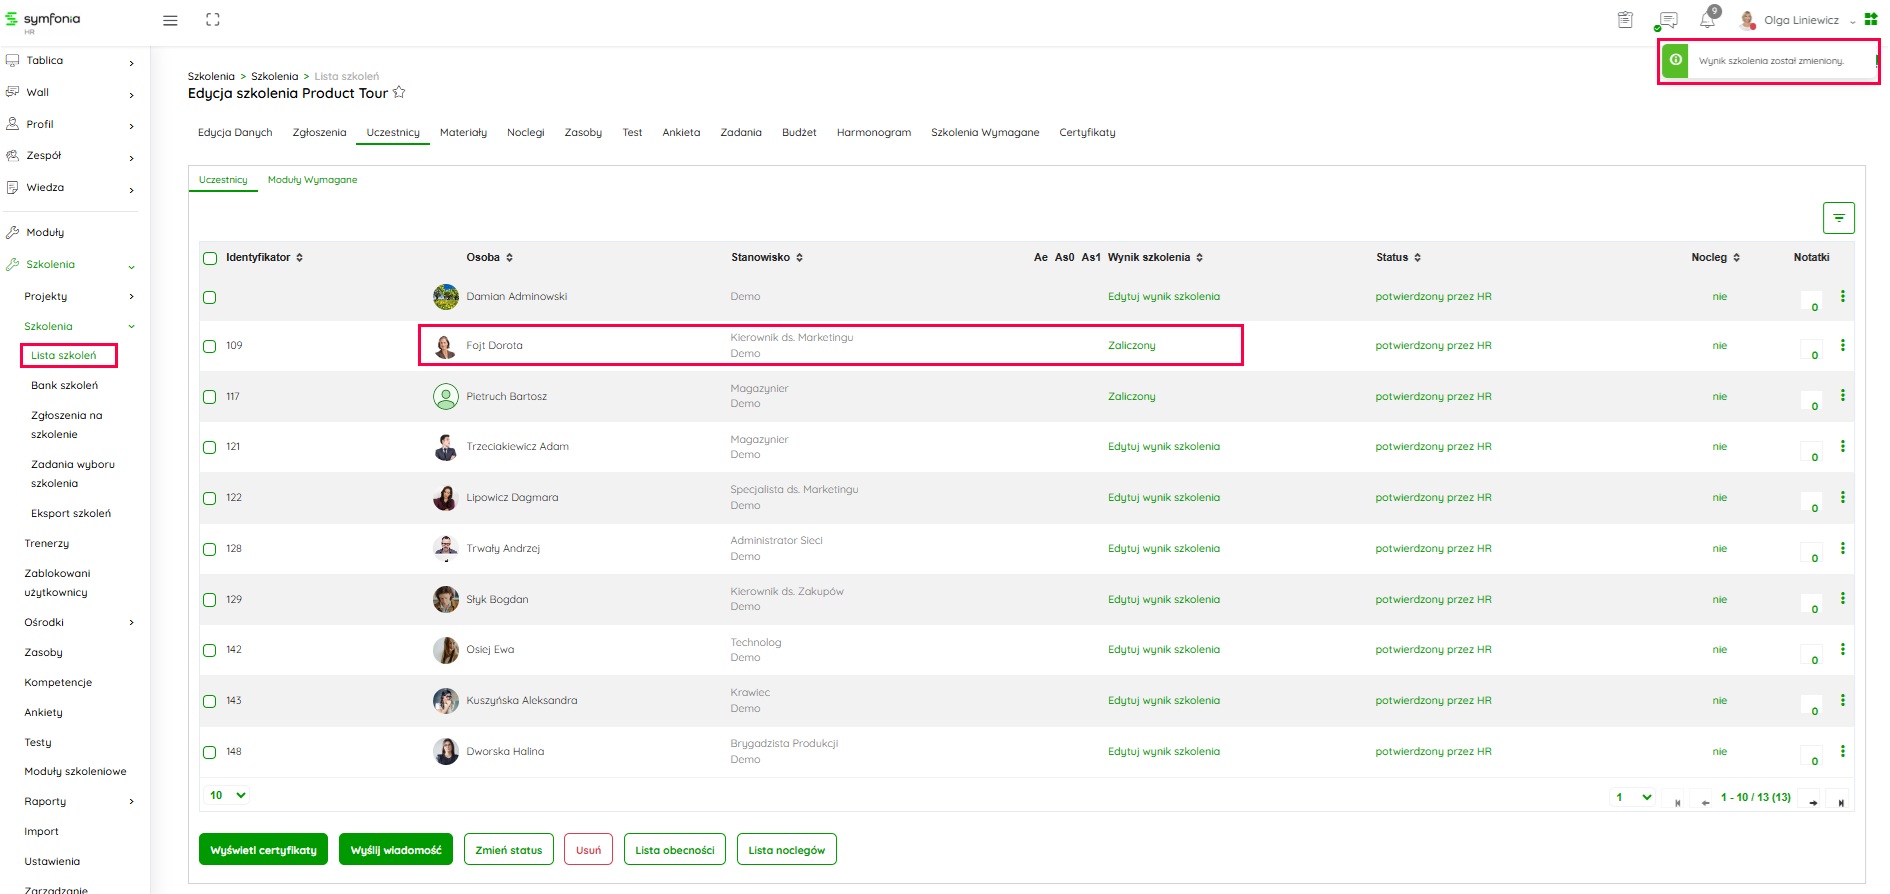1890x894 pixels.
Task: Edit training result for Trzeciakiewicz Adam
Action: point(1163,447)
